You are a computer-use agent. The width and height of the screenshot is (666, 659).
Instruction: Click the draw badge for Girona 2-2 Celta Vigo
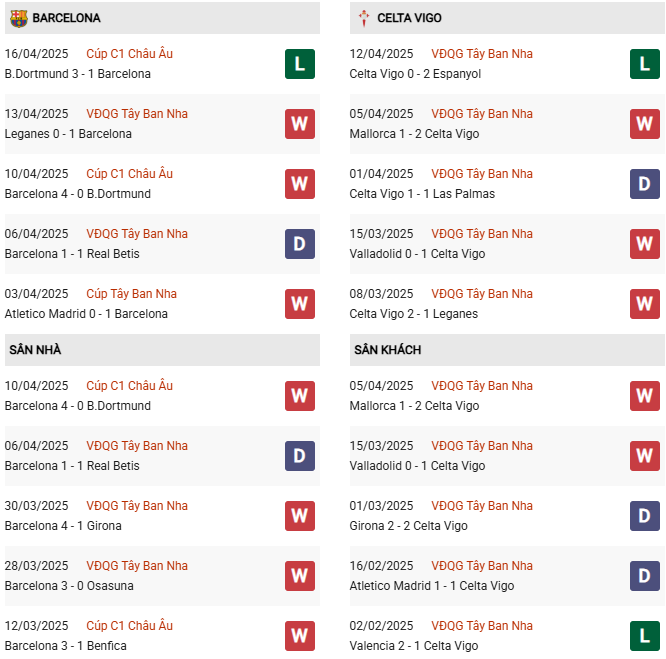[x=645, y=516]
